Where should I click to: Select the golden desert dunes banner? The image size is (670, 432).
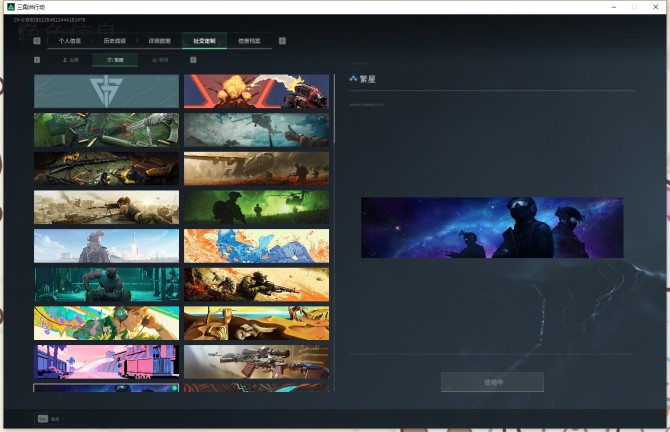[256, 323]
